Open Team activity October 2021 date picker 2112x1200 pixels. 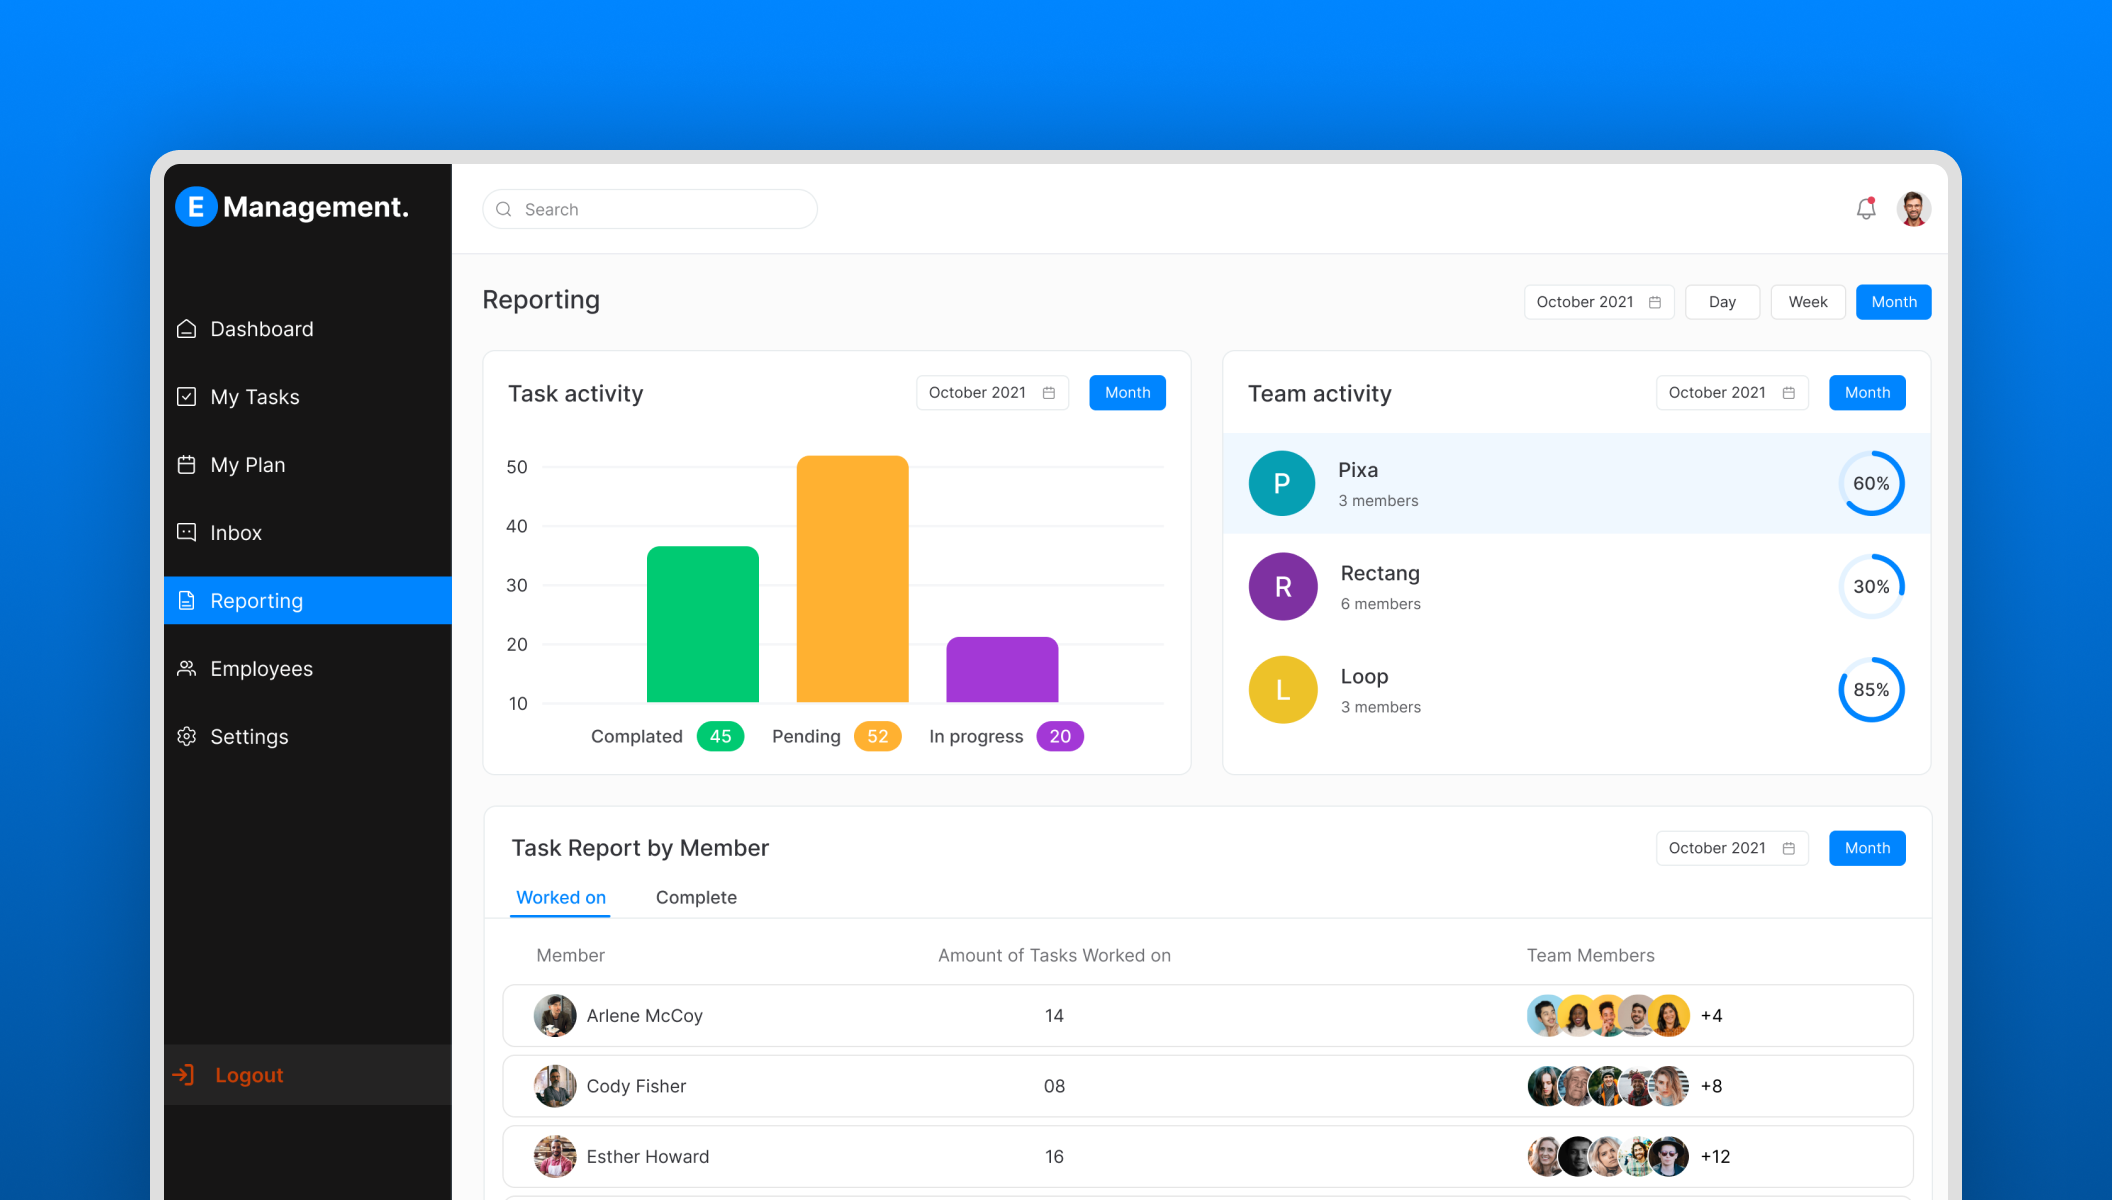point(1731,393)
